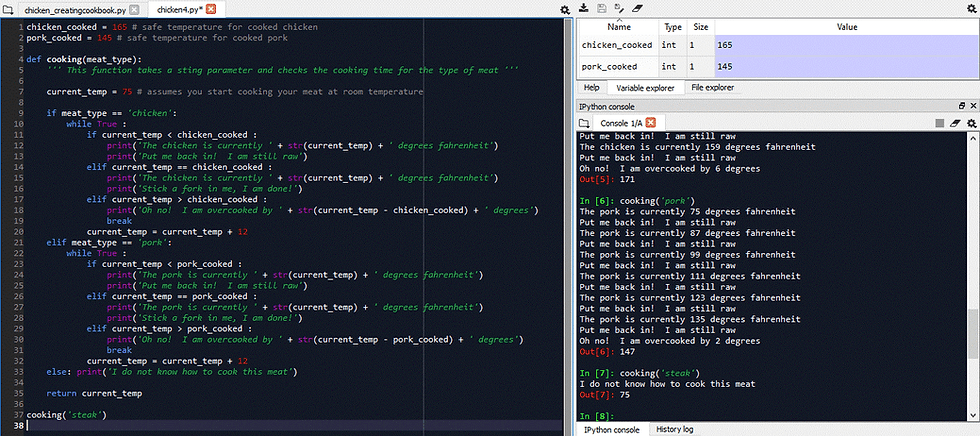This screenshot has height=436, width=980.
Task: Select the IPython console bottom tab
Action: (612, 430)
